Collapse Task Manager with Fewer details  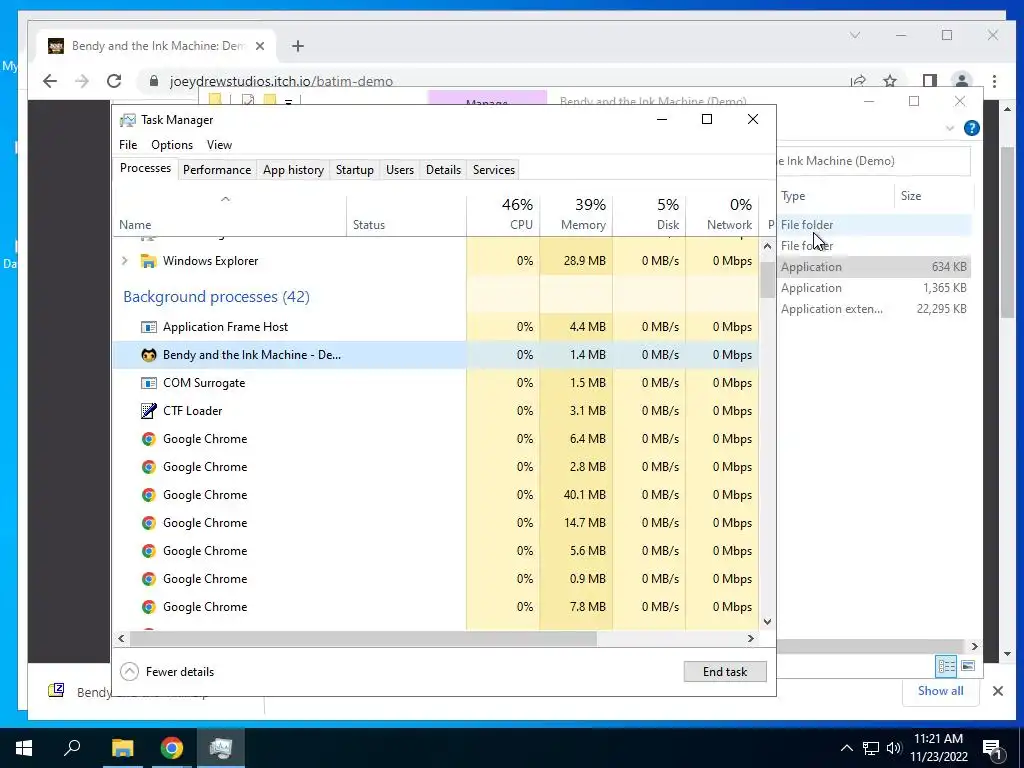click(167, 671)
